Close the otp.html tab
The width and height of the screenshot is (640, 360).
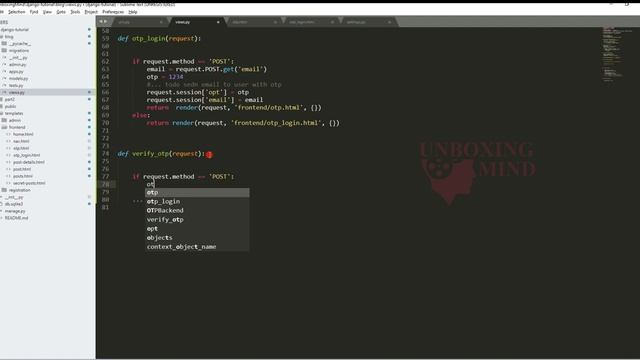276,22
